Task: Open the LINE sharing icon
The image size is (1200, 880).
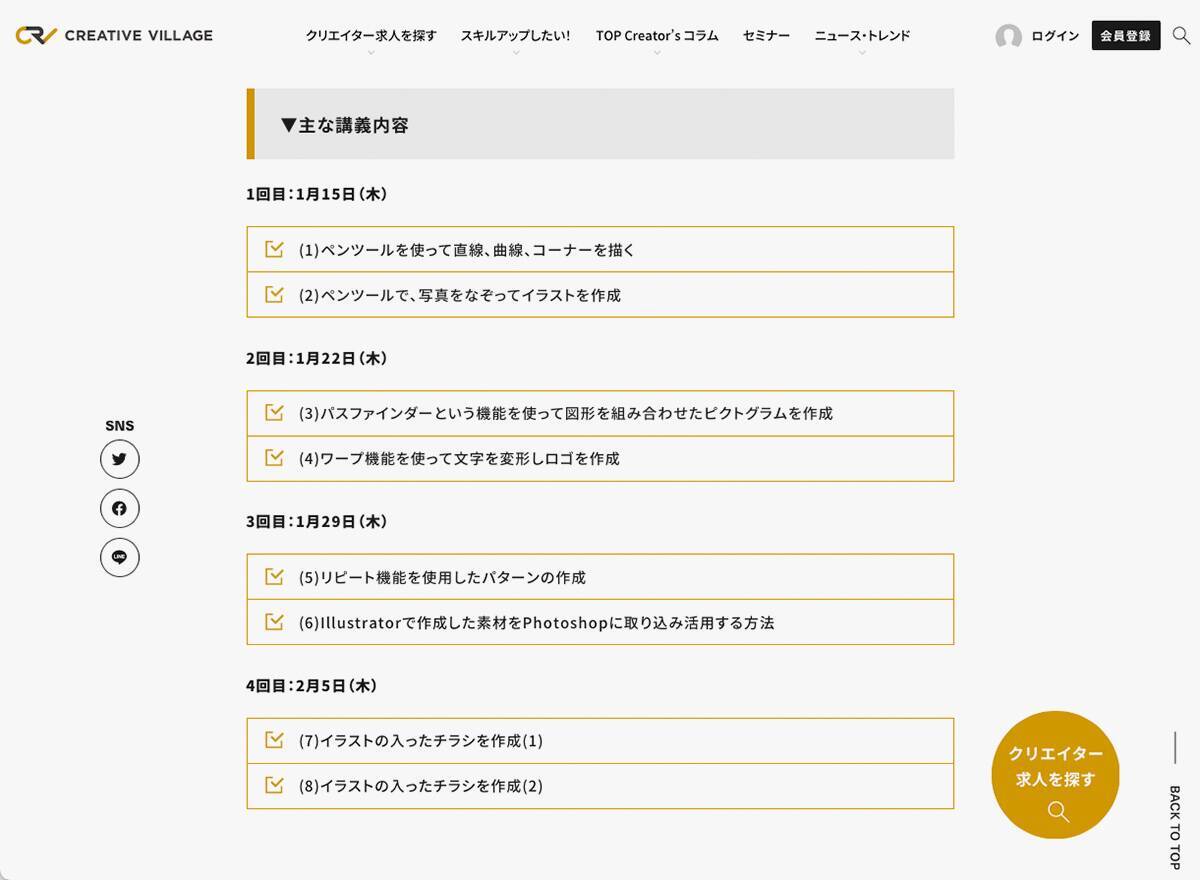Action: click(x=119, y=557)
